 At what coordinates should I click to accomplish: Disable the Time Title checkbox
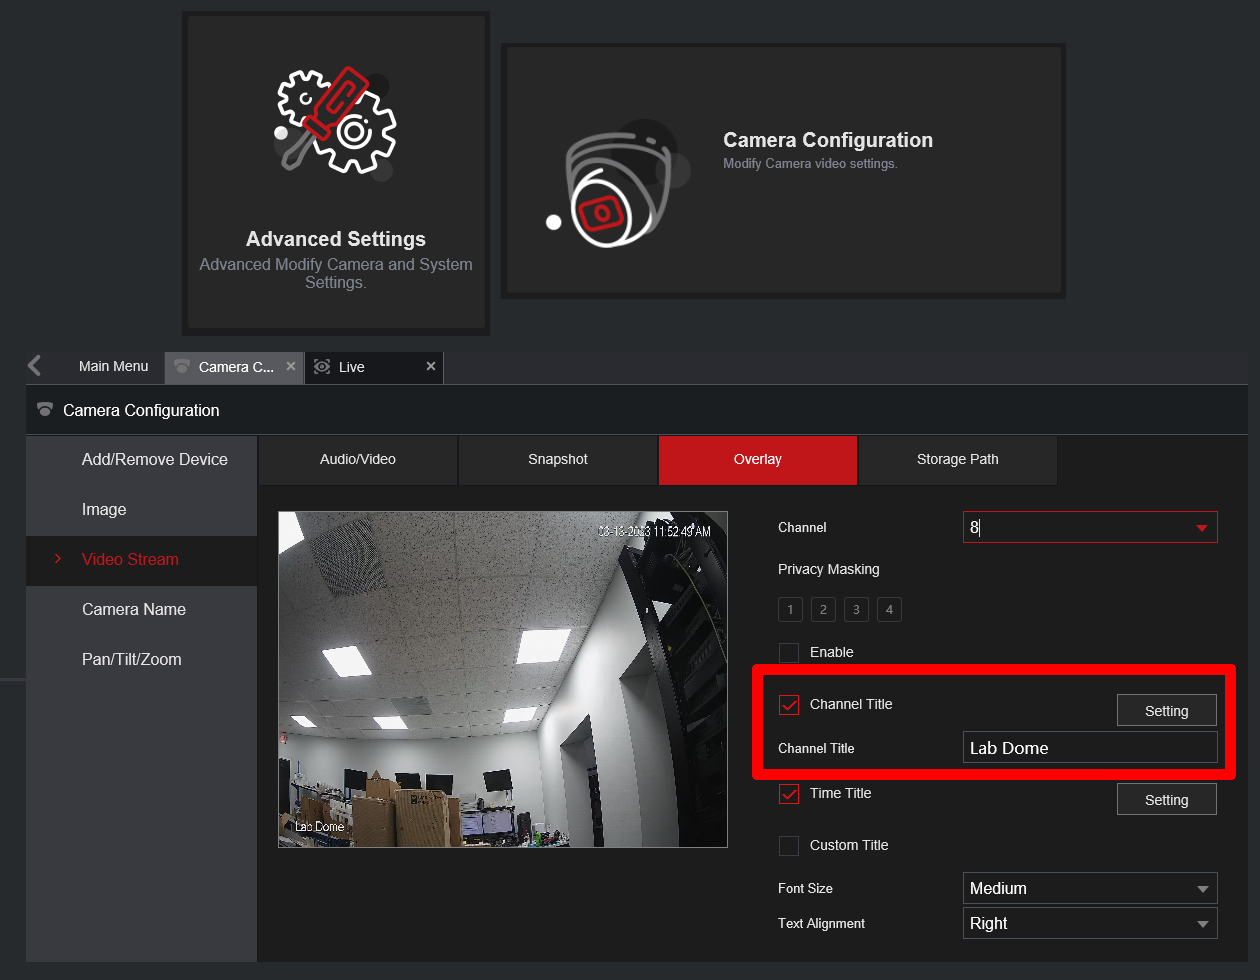789,793
